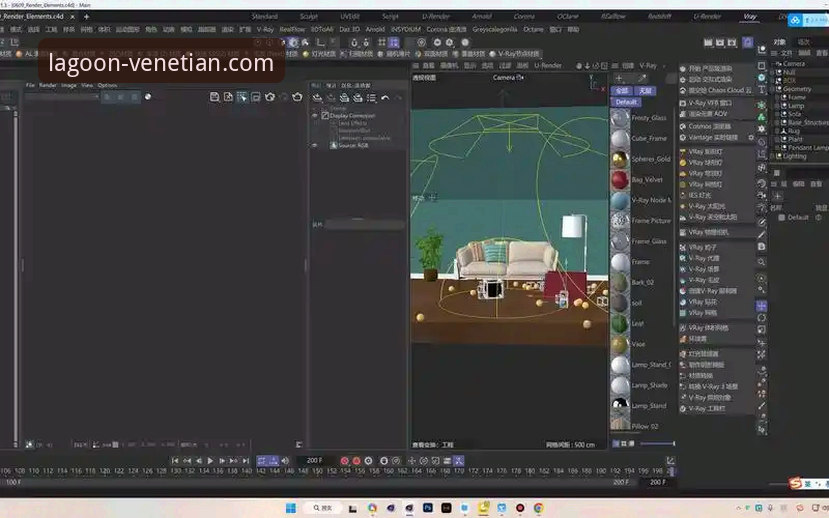Switch to the Redshift layout tab

tap(659, 16)
